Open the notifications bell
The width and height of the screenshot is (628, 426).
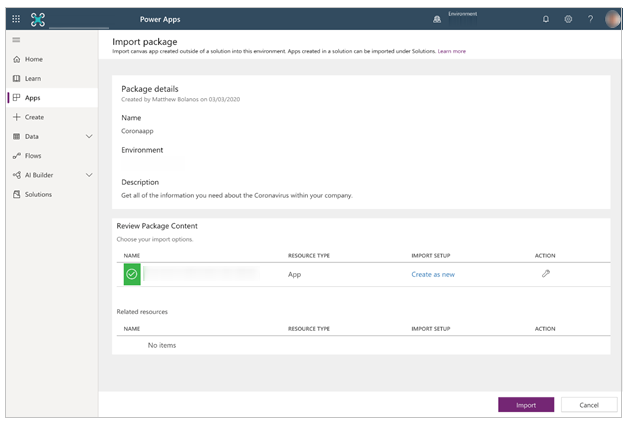click(x=546, y=19)
